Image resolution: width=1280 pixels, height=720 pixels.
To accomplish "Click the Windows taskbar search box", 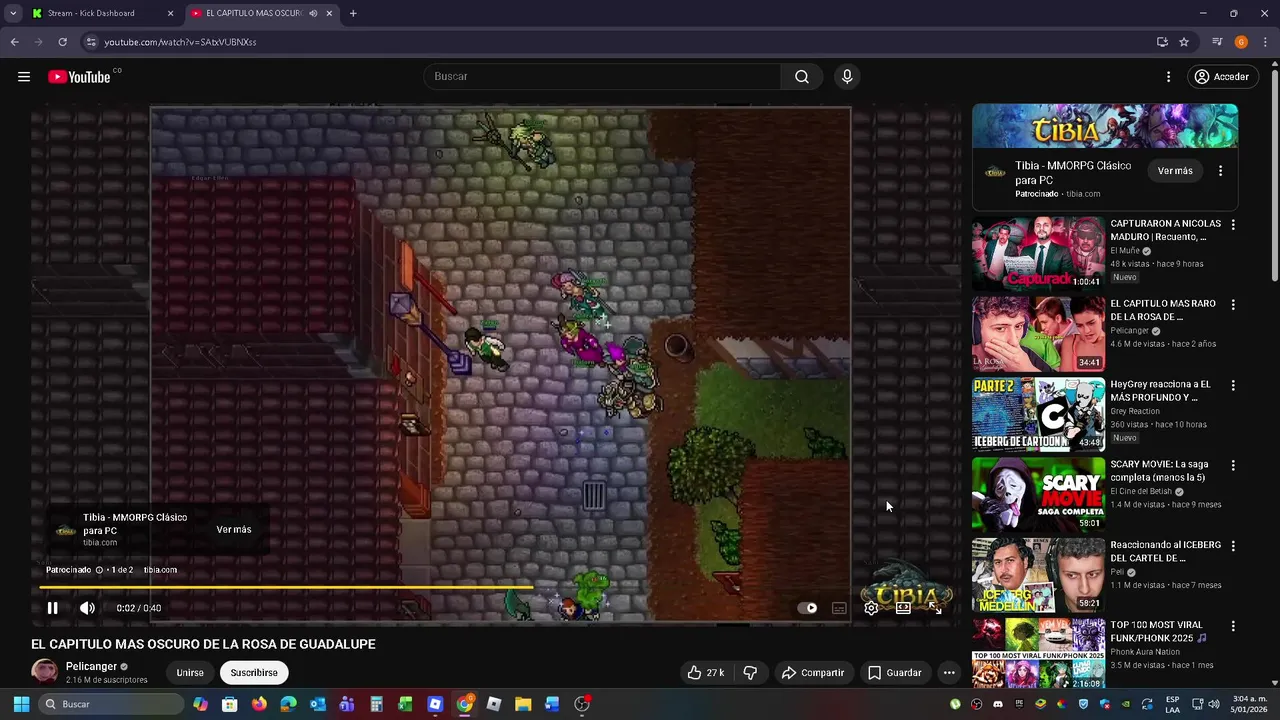I will pyautogui.click(x=111, y=704).
